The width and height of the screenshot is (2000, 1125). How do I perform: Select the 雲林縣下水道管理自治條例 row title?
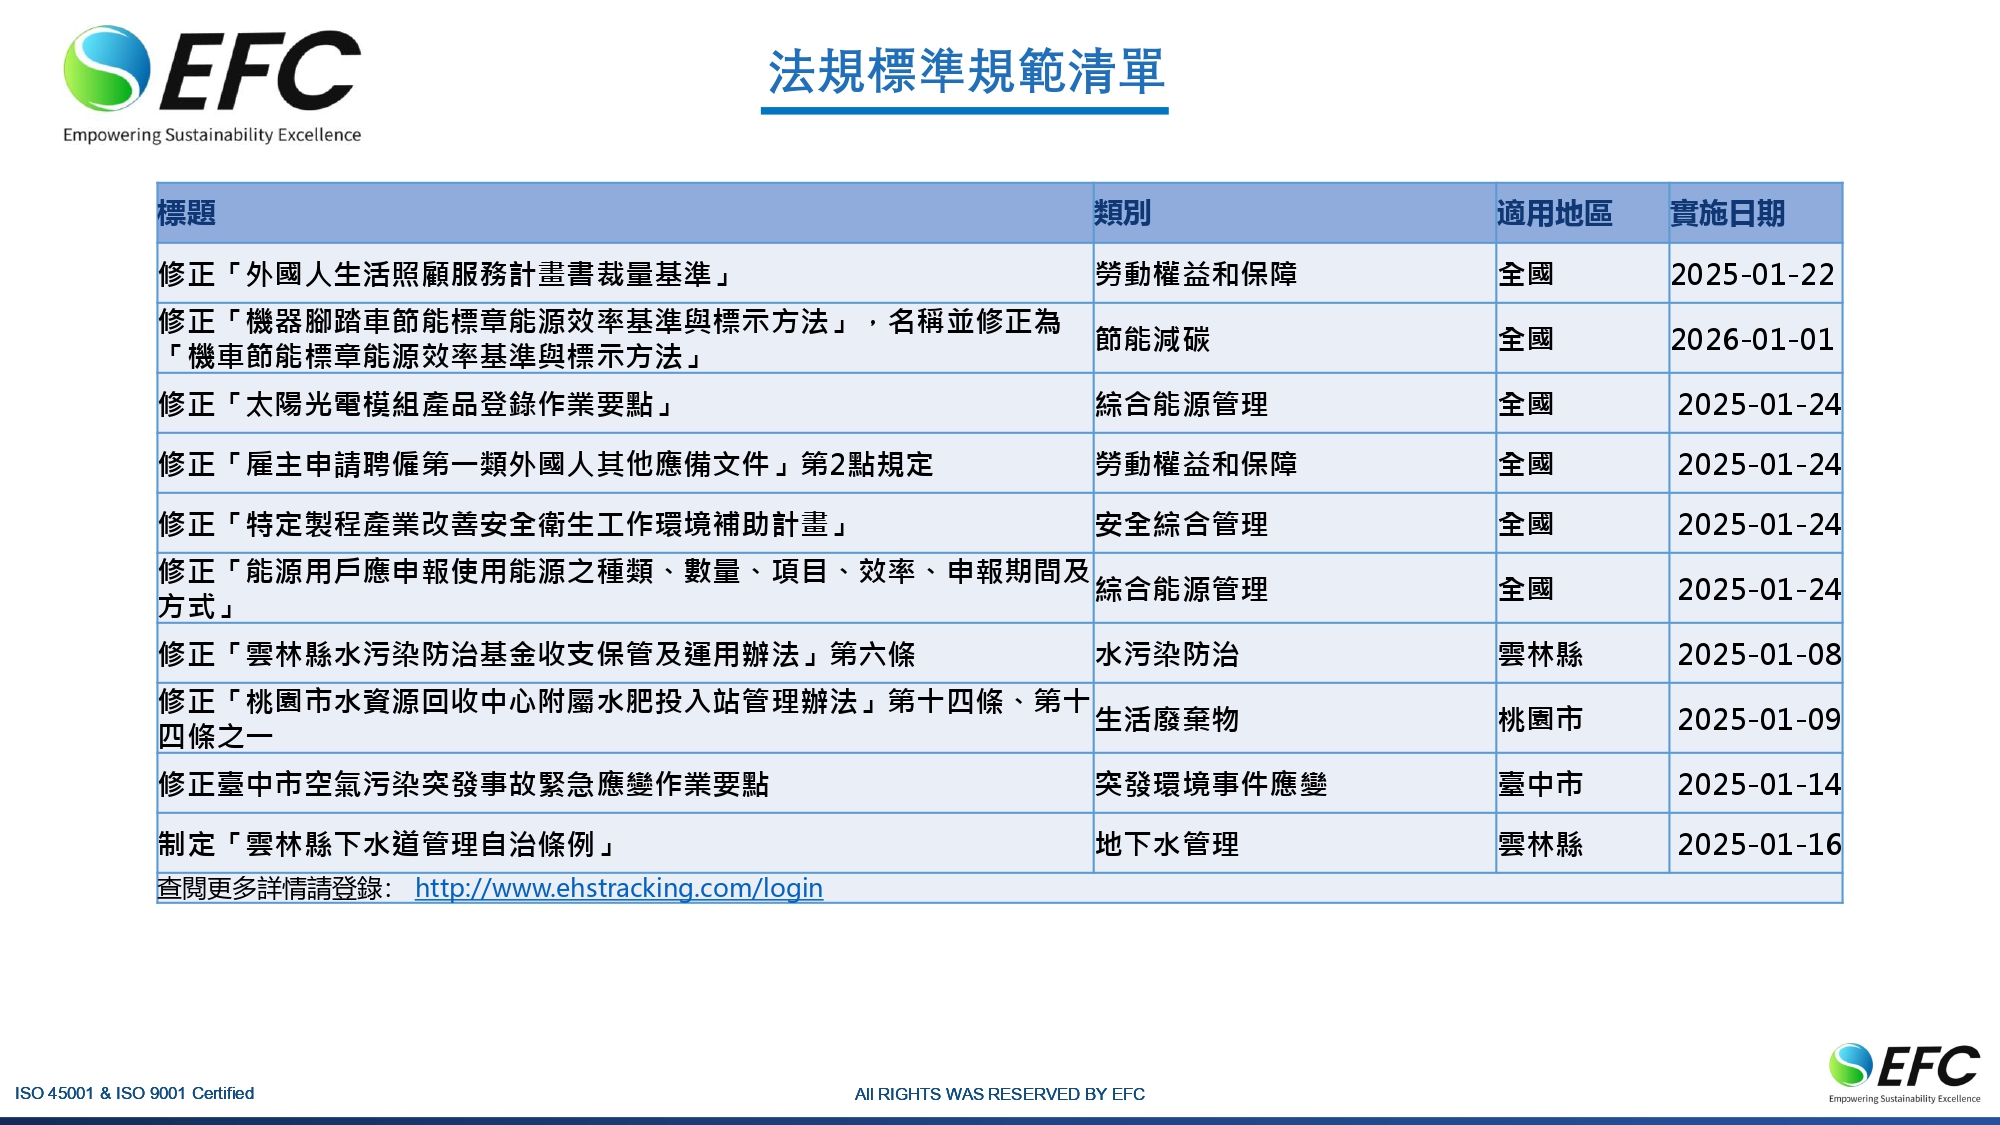coord(389,844)
